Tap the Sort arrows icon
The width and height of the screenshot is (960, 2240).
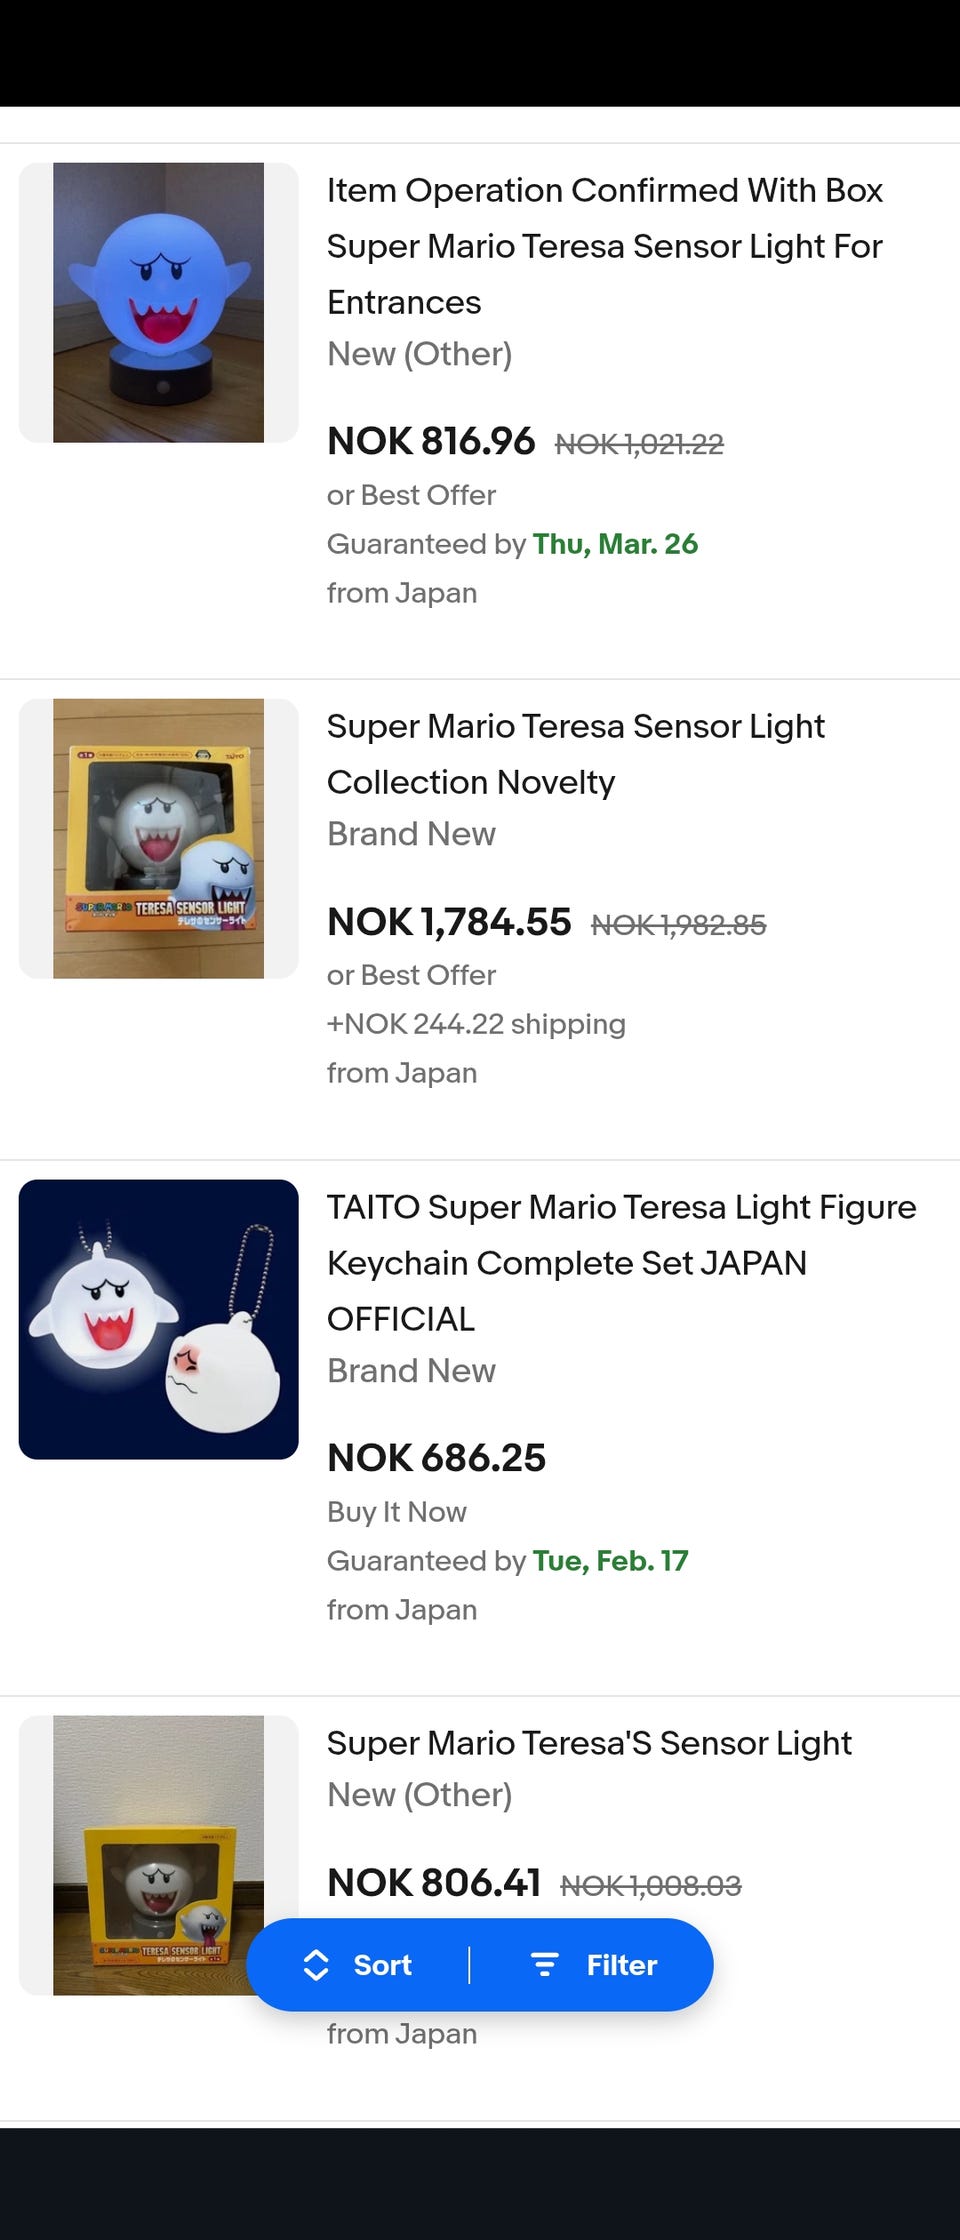316,1965
